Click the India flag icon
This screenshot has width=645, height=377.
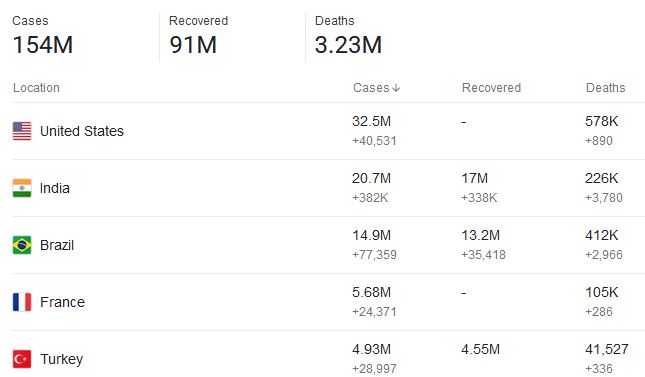pos(22,188)
